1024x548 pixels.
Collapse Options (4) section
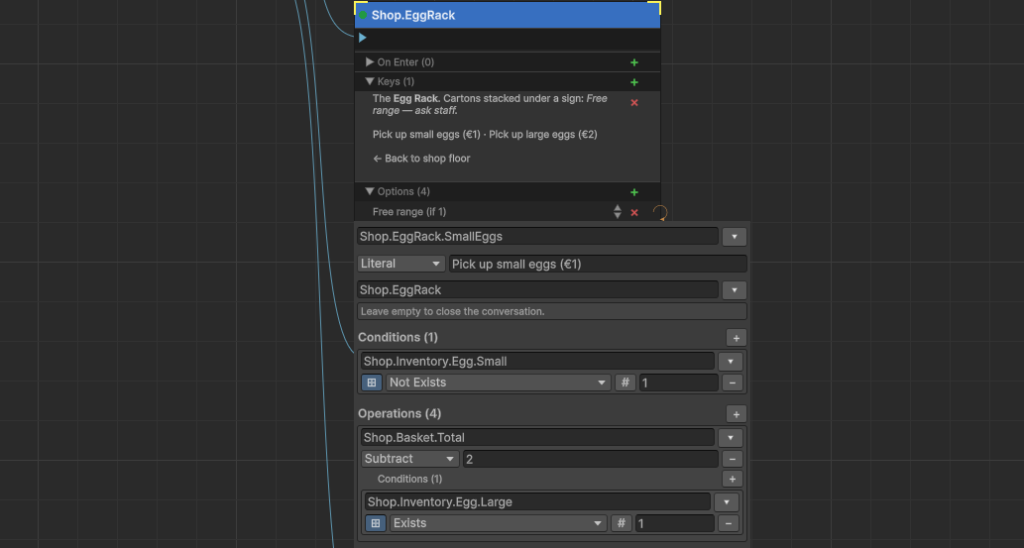tap(370, 191)
